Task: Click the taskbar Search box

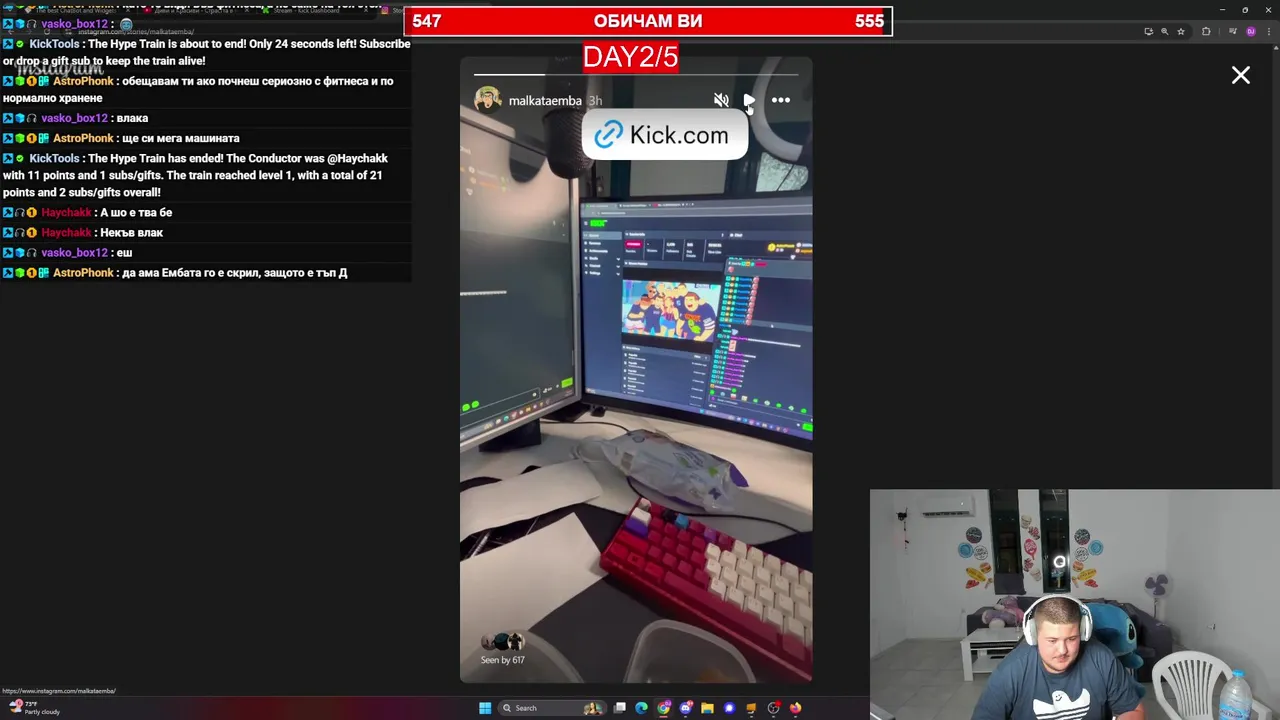Action: pyautogui.click(x=552, y=708)
